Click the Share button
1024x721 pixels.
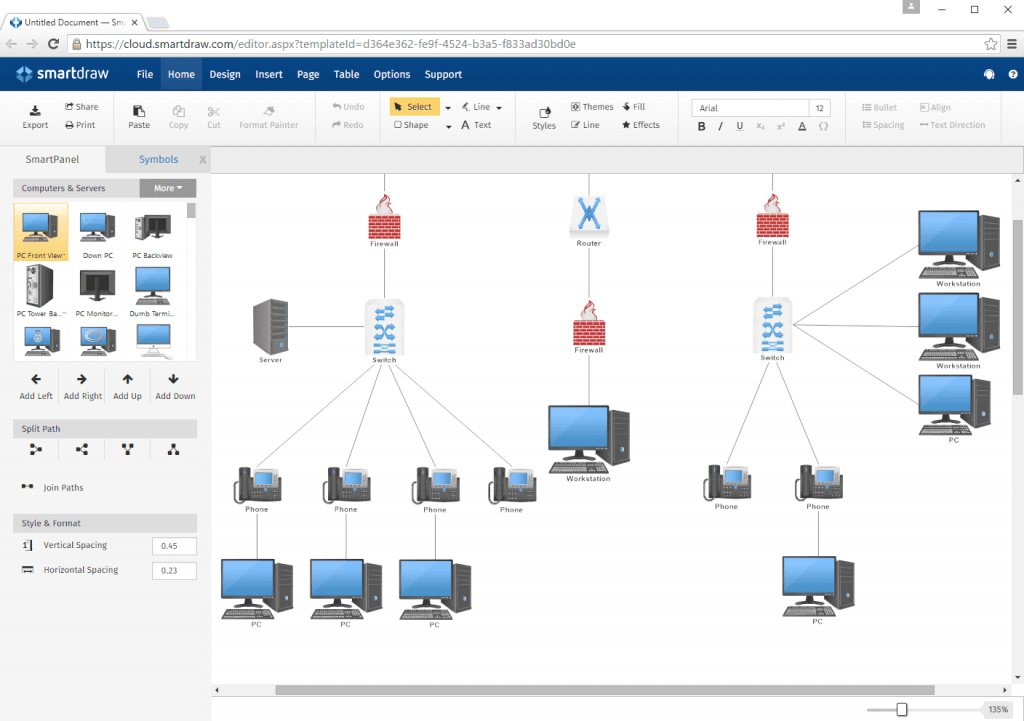(82, 107)
